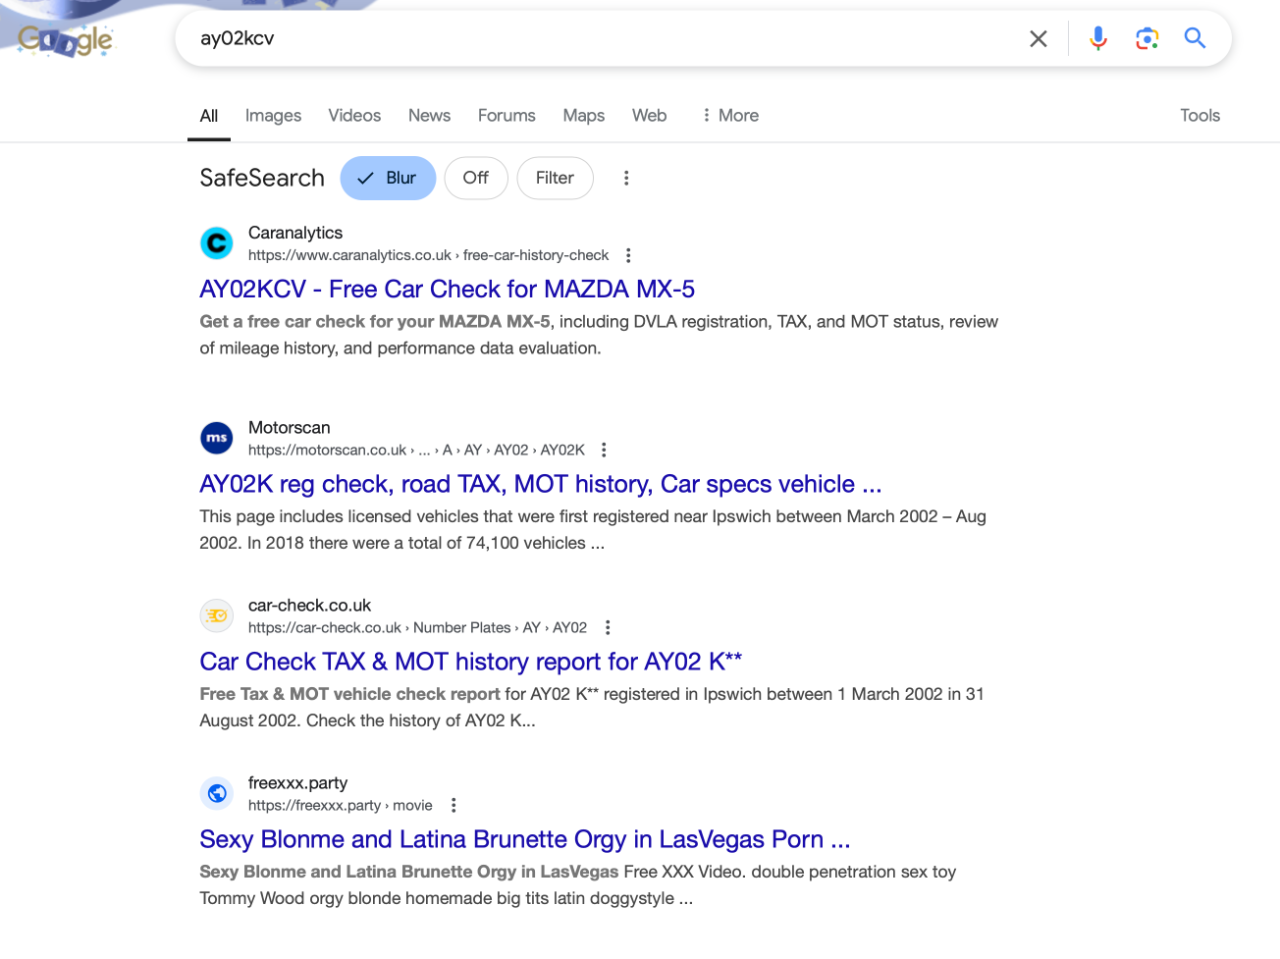Switch to the Videos tab
Screen dimensions: 1280x959
[x=355, y=115]
